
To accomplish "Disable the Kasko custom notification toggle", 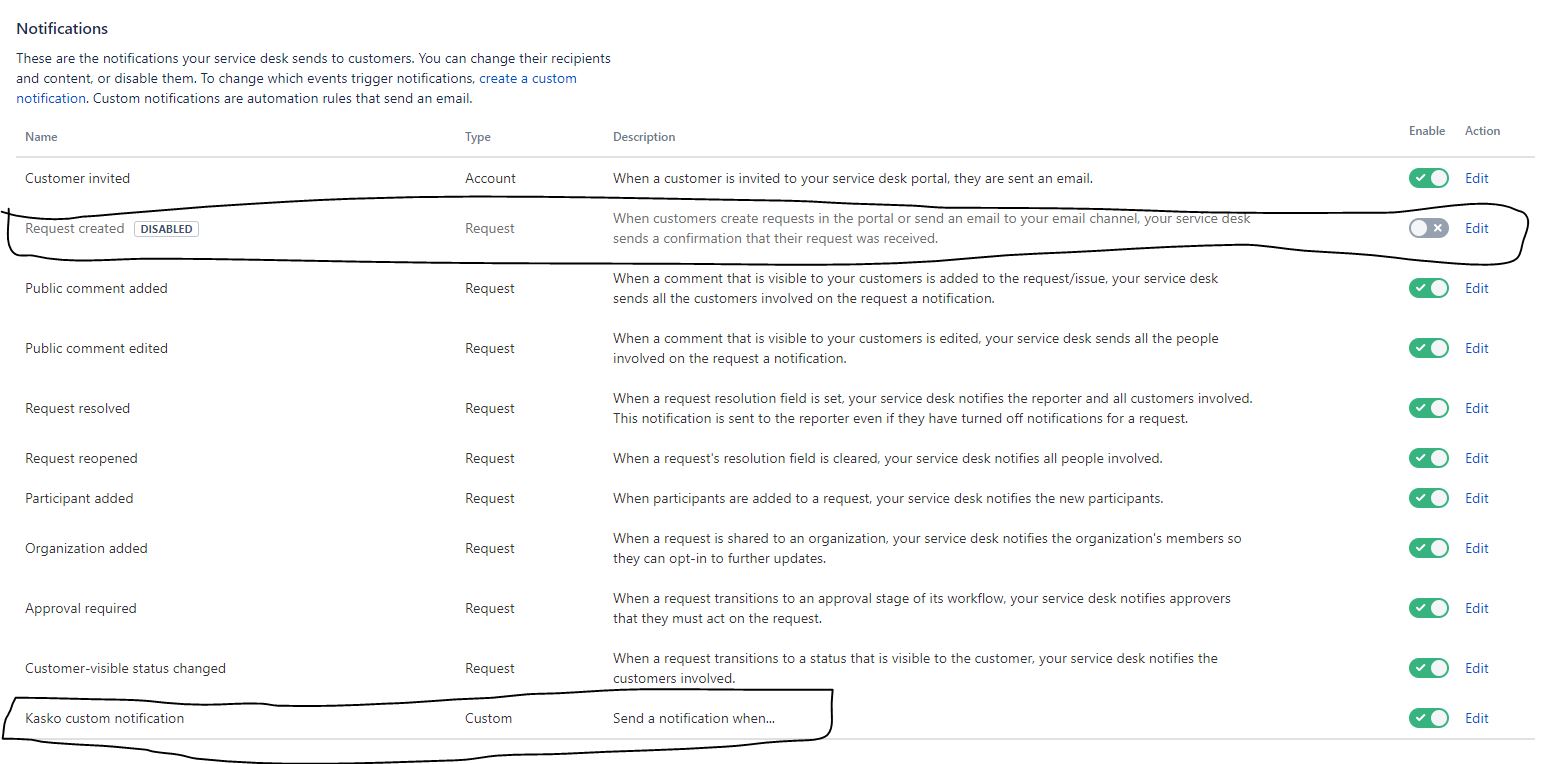I will point(1428,718).
